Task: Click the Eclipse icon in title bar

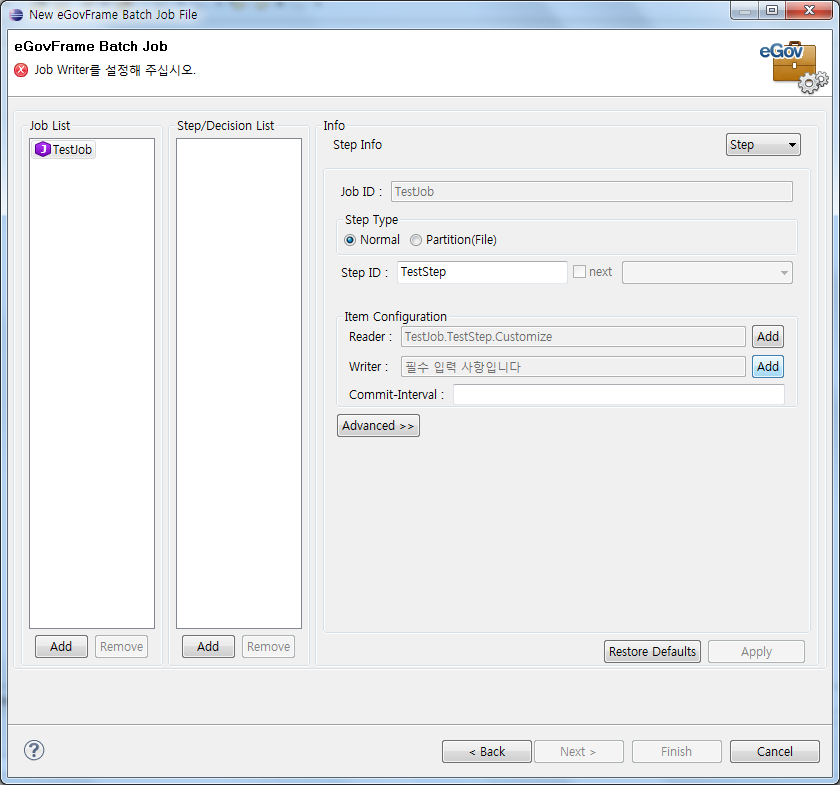Action: (x=16, y=14)
